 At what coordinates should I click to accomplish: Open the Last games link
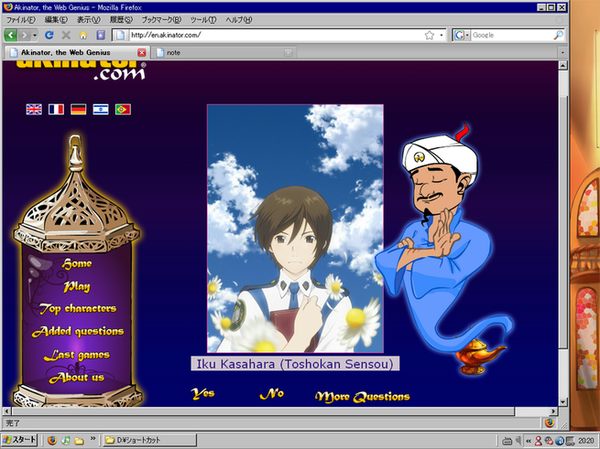pyautogui.click(x=77, y=355)
